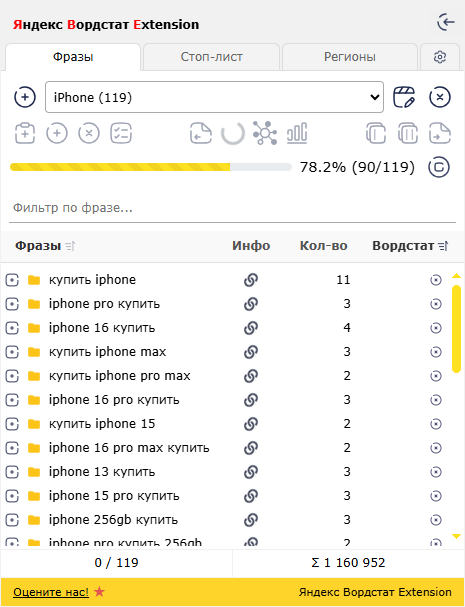Click the export file arrow icon
Image resolution: width=465 pixels, height=607 pixels.
(x=440, y=133)
